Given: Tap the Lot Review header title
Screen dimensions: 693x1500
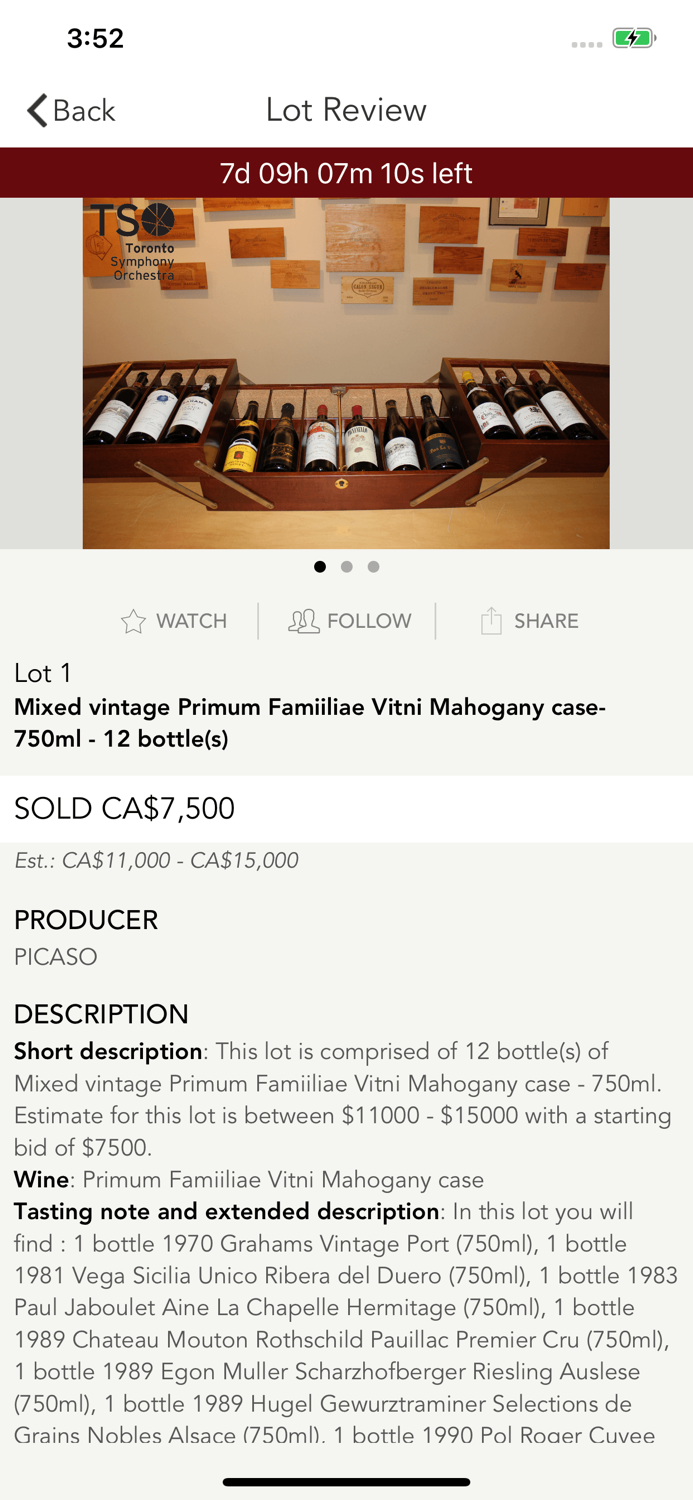Looking at the screenshot, I should click(346, 110).
